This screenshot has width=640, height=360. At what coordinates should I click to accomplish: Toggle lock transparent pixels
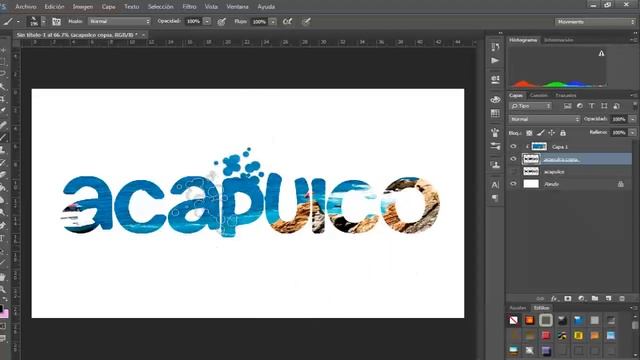pos(529,133)
